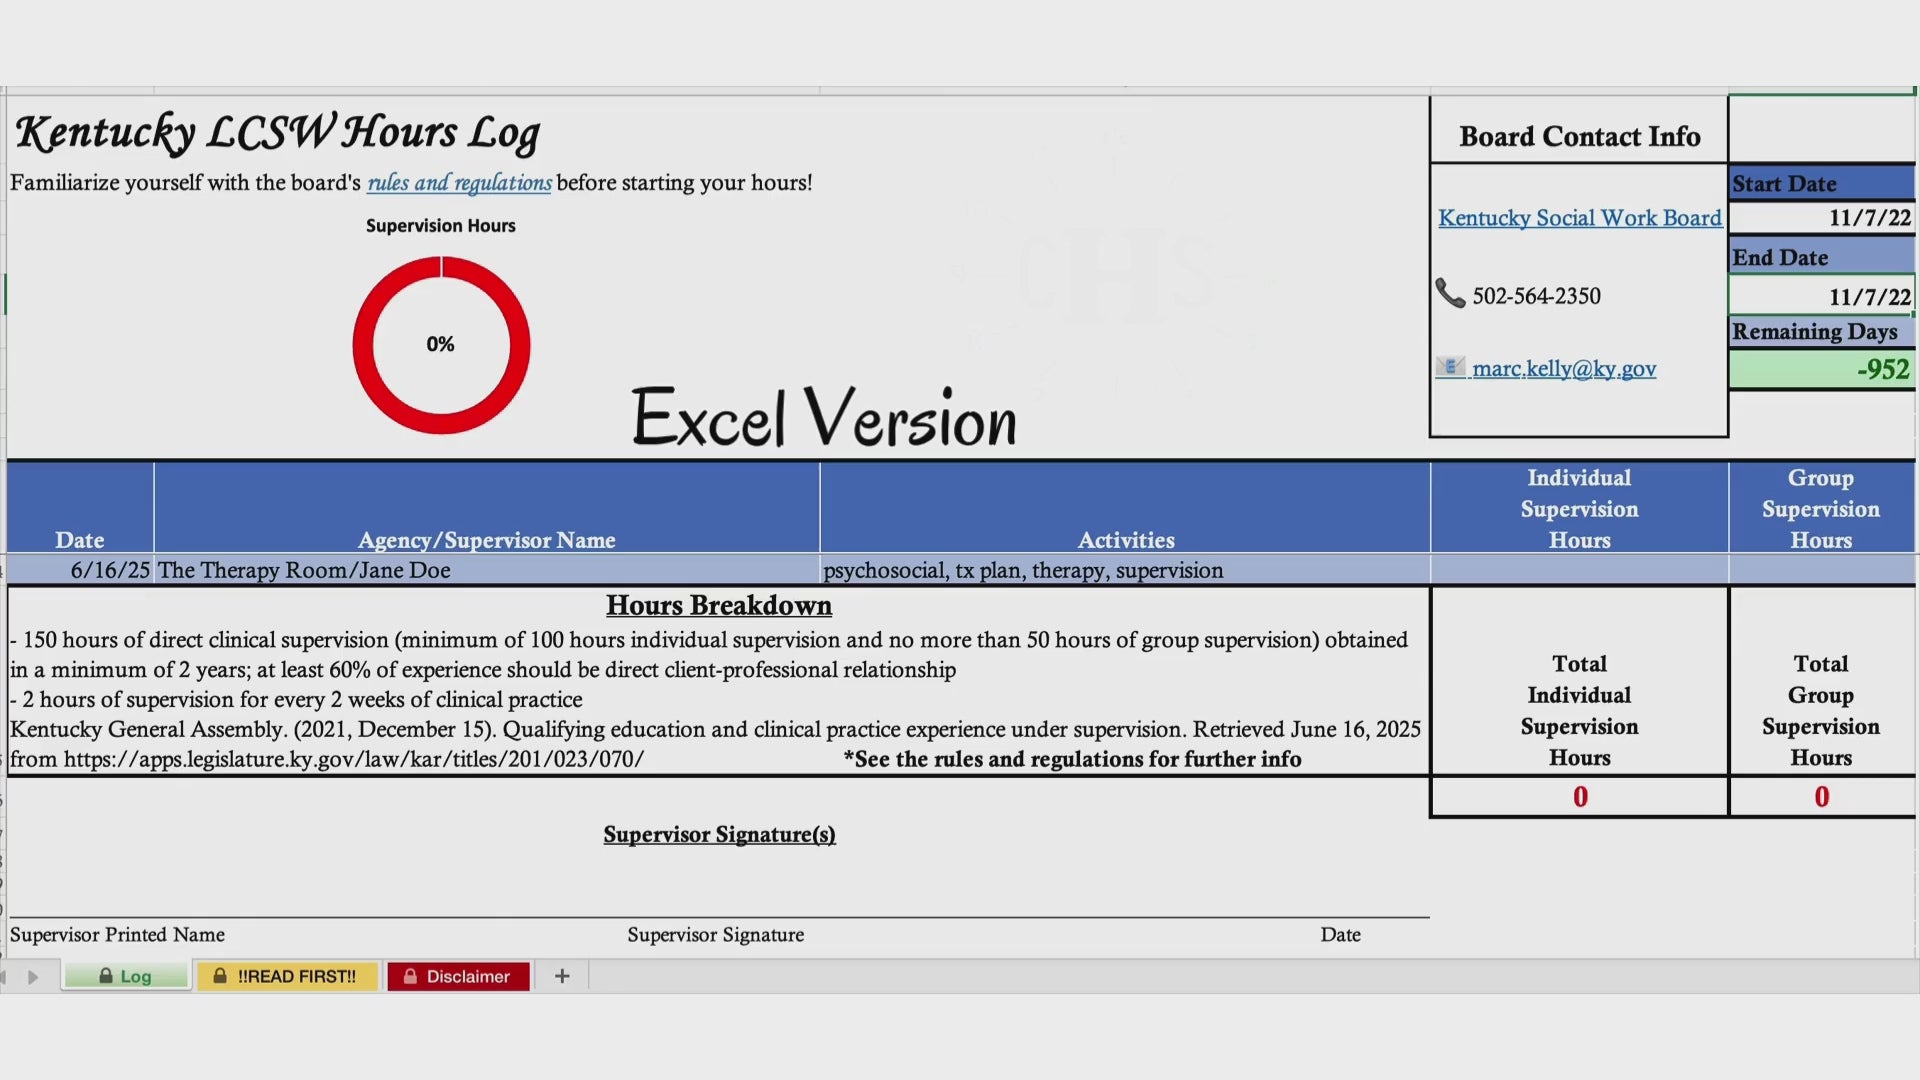Click the email icon beside marc.kelly@ky.gov
The height and width of the screenshot is (1080, 1920).
tap(1450, 367)
